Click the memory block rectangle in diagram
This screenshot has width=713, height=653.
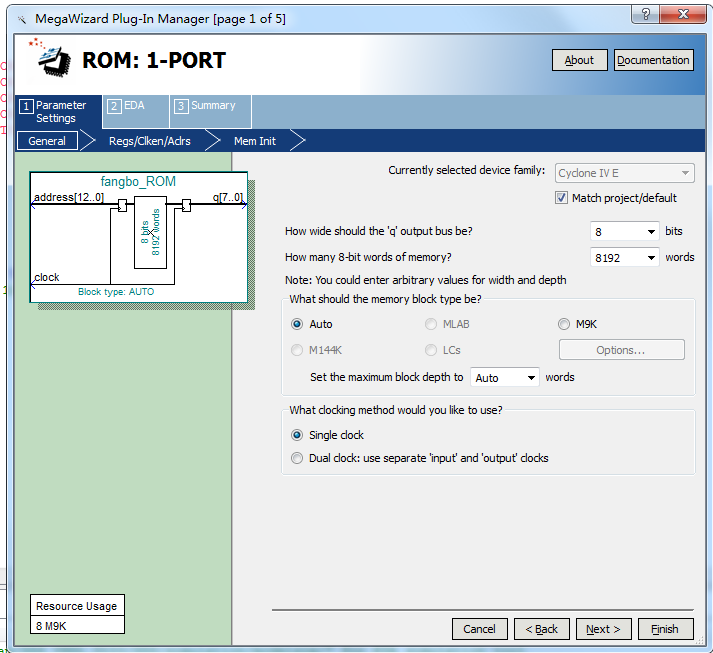pos(150,232)
